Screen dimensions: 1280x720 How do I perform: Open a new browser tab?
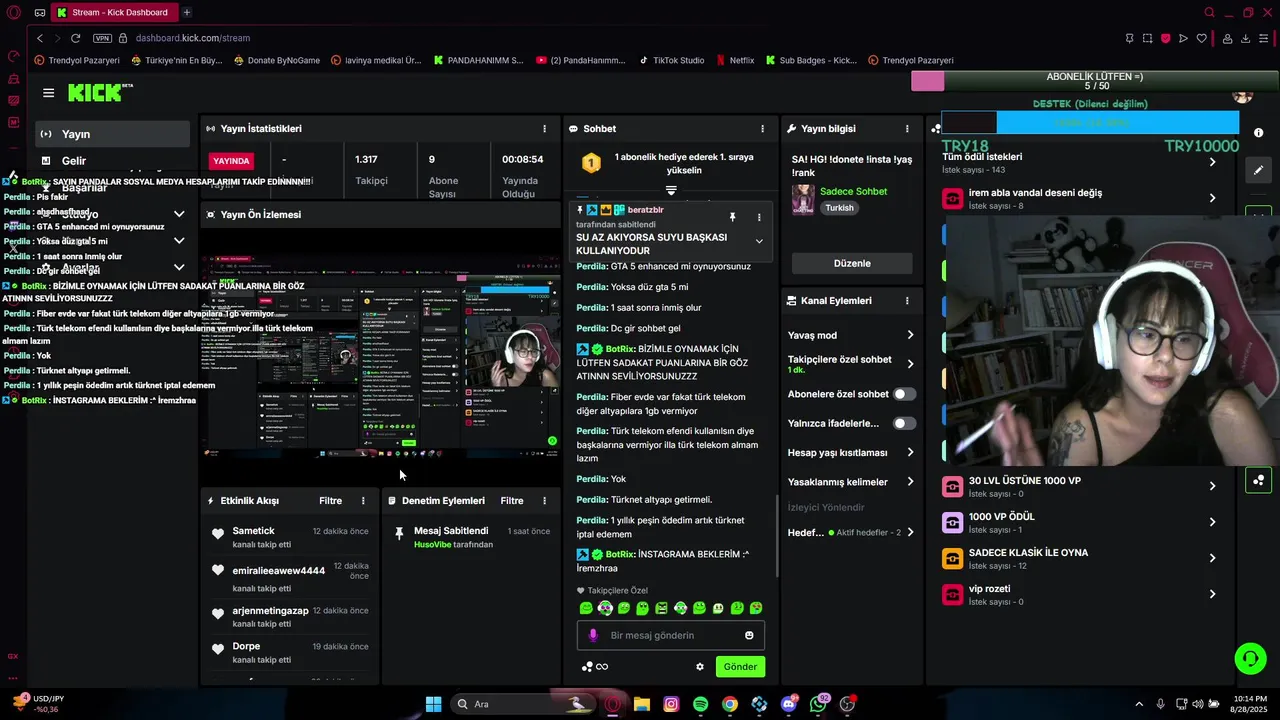pyautogui.click(x=187, y=12)
